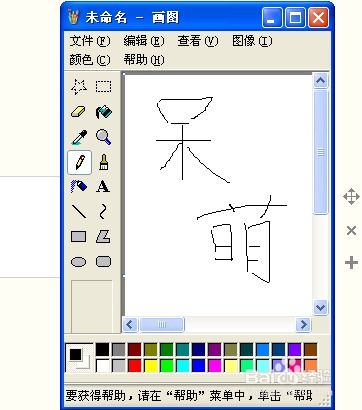
Task: Click the move cross-arrow icon beside window
Action: [351, 196]
